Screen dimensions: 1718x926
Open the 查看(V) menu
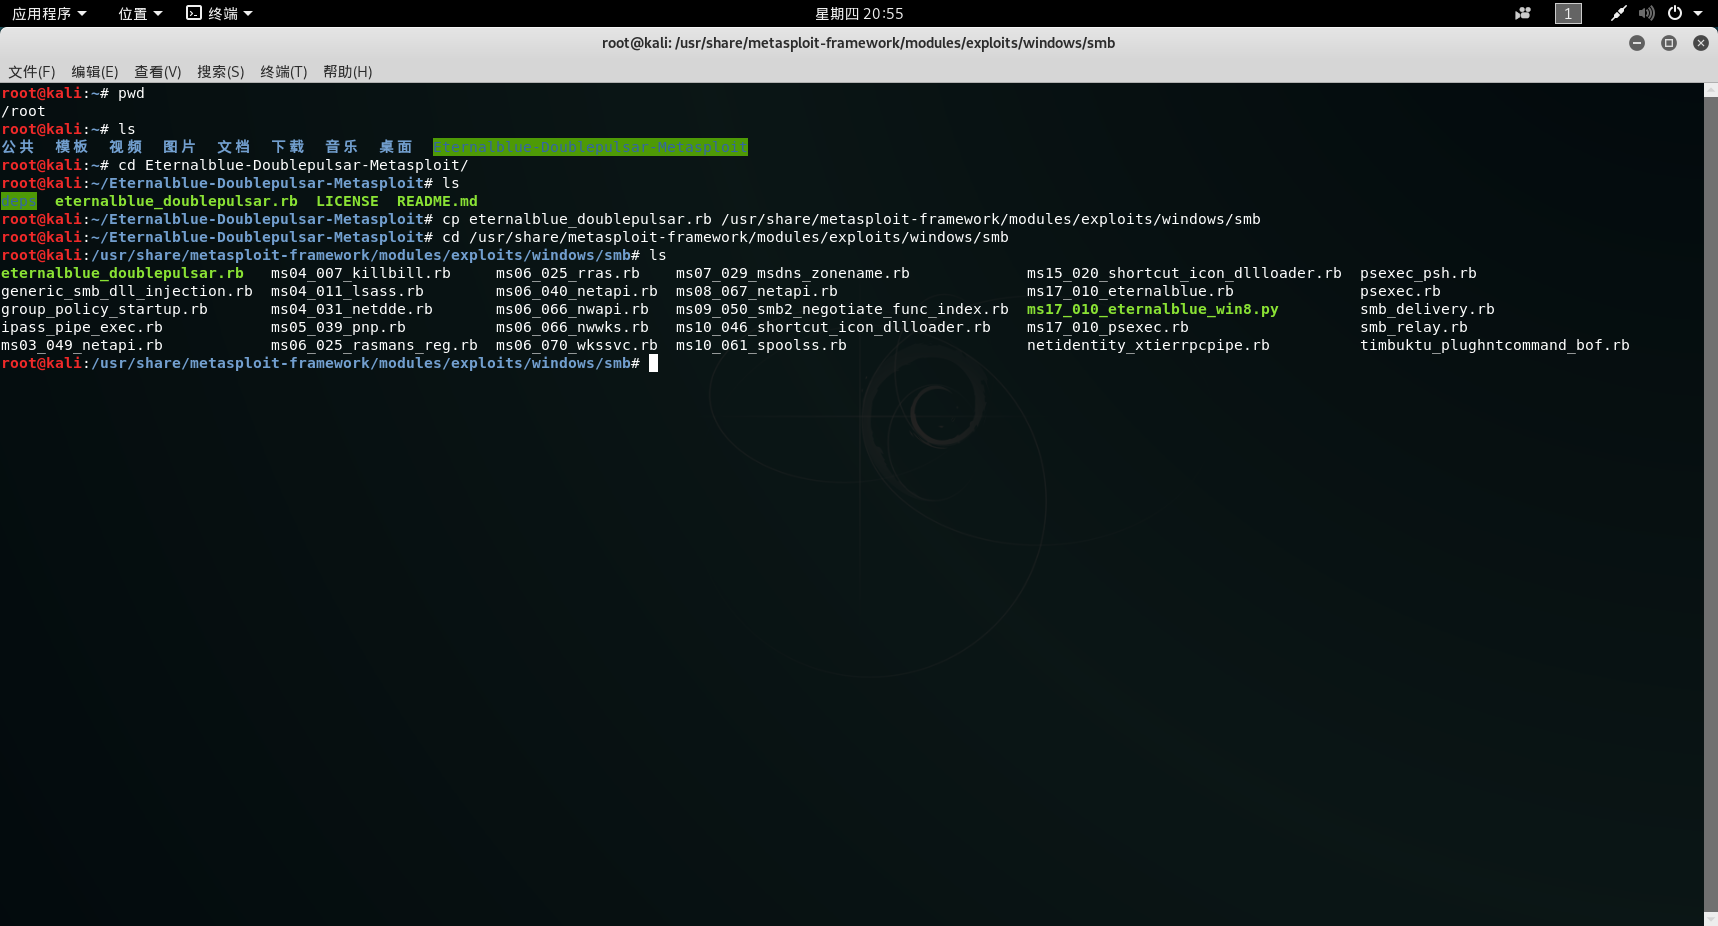point(158,72)
